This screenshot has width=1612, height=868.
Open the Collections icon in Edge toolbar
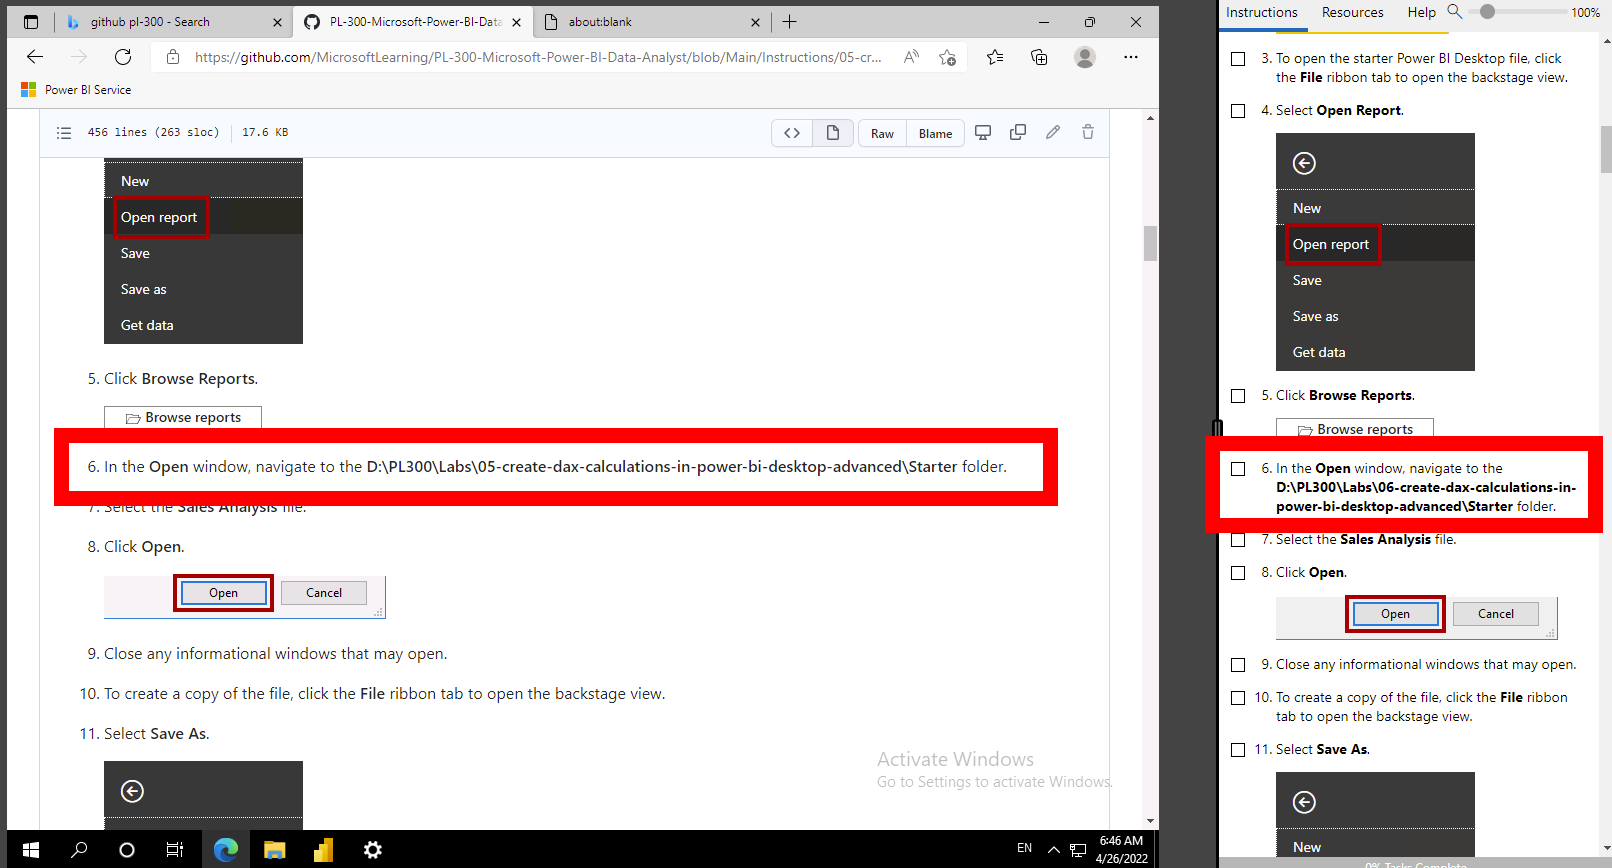point(1040,57)
